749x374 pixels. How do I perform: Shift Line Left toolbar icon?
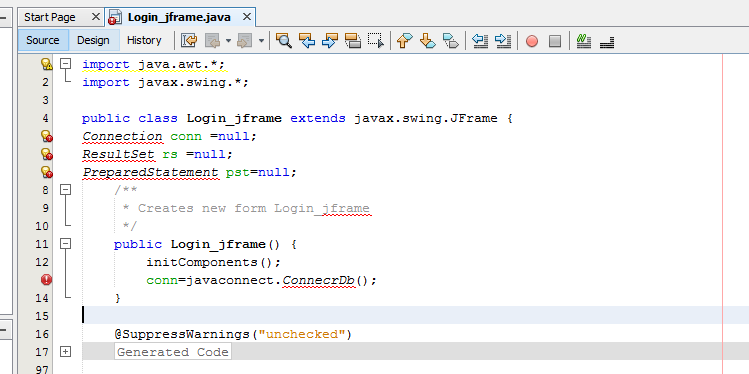[480, 41]
